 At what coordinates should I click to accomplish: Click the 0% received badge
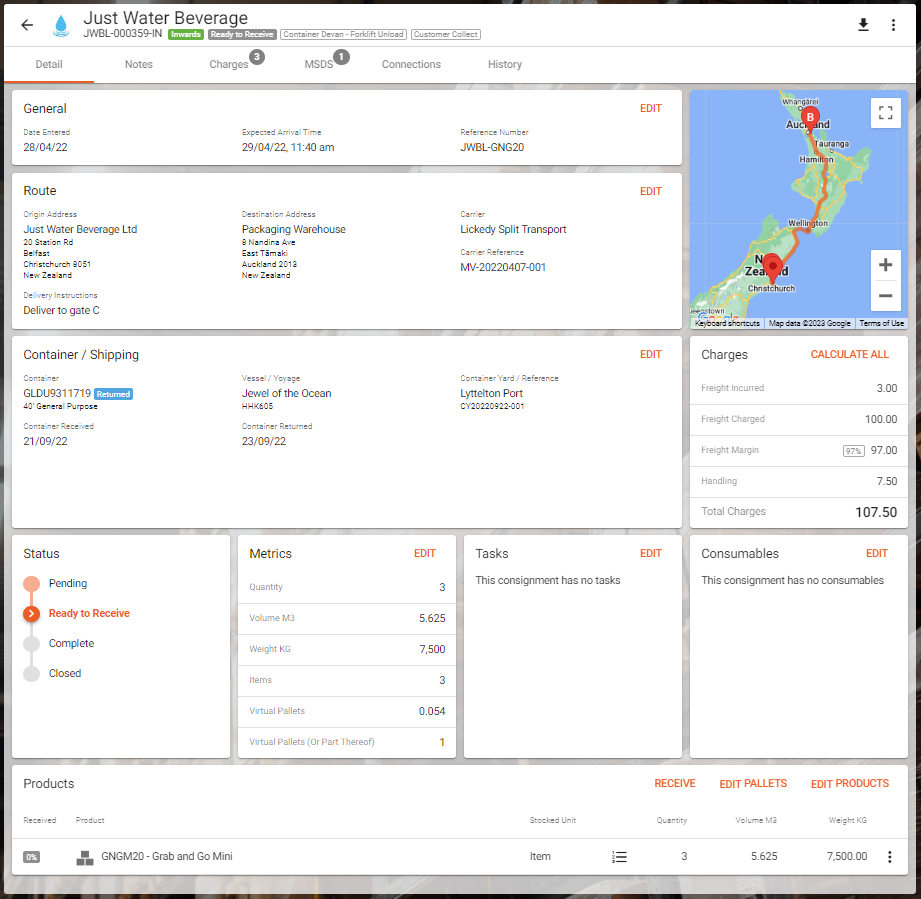(x=32, y=857)
